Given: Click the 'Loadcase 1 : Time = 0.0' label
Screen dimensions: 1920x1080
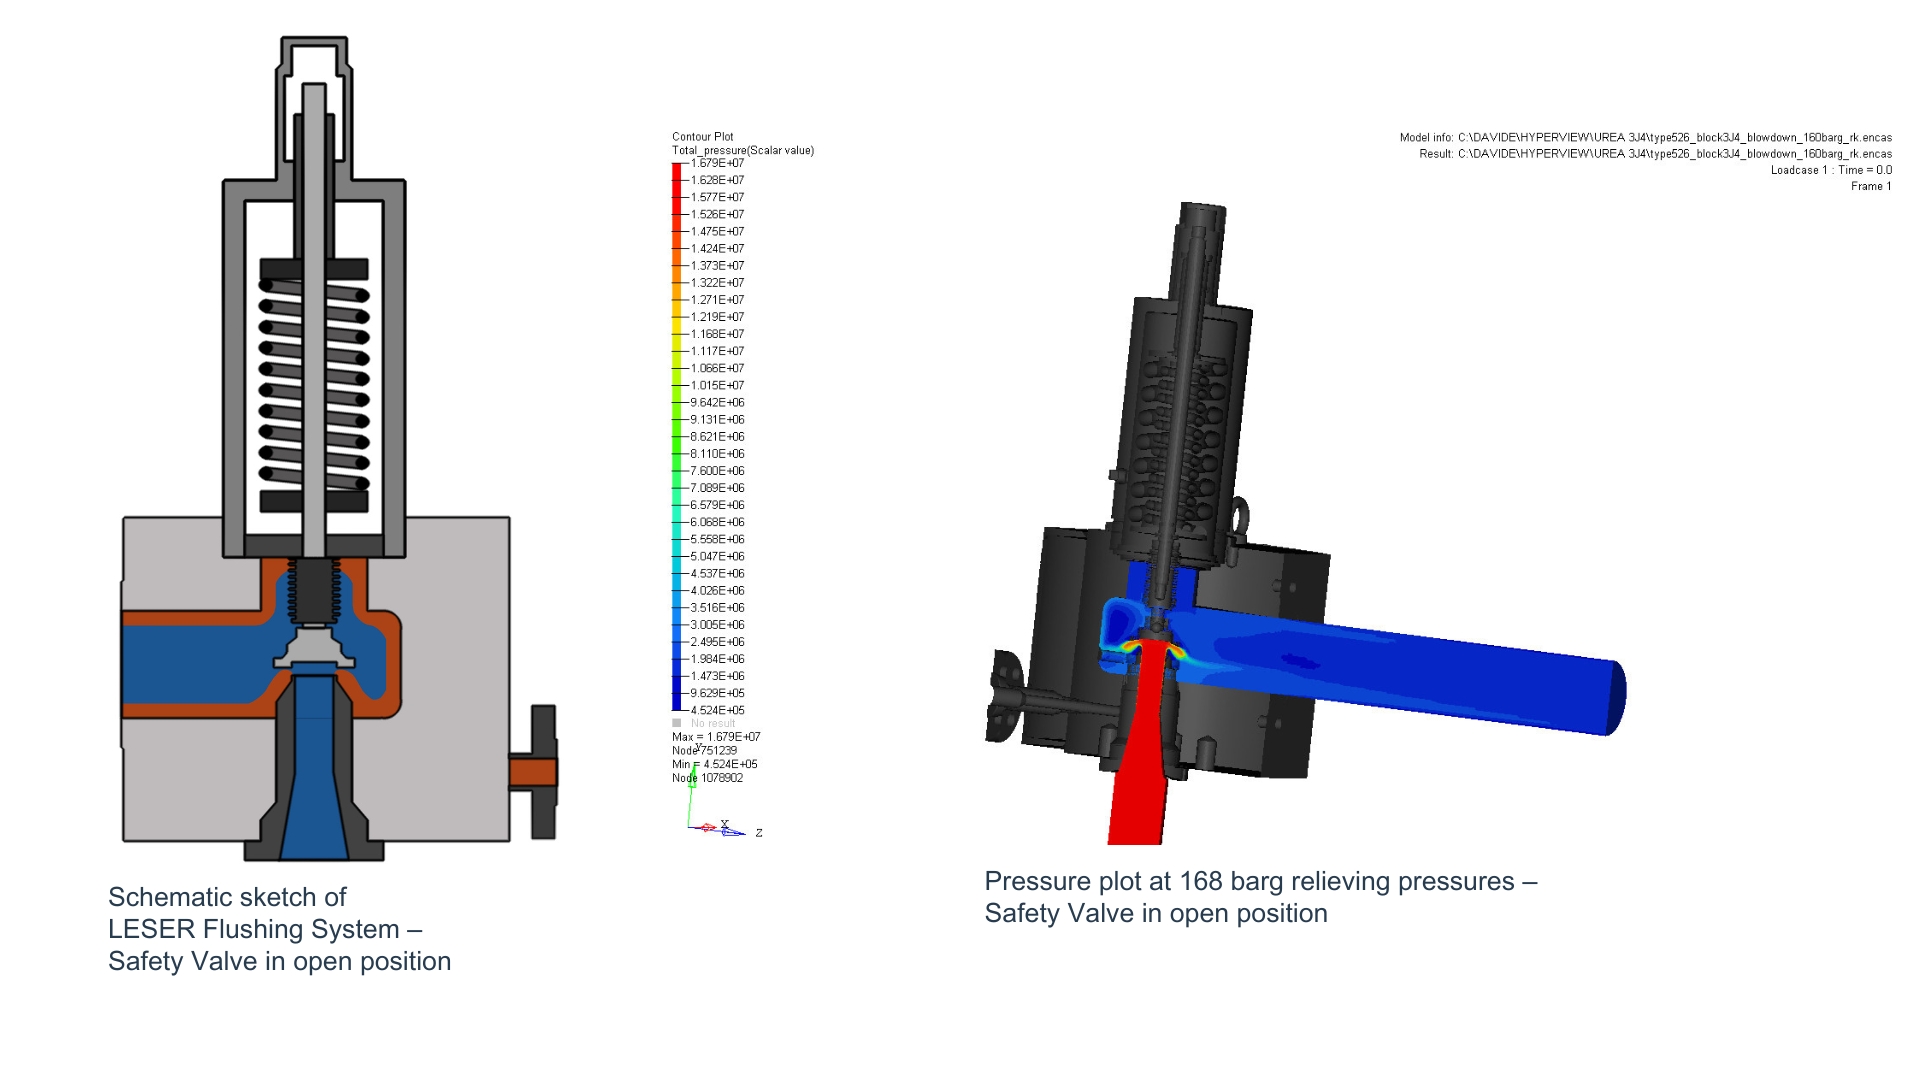Looking at the screenshot, I should click(x=1830, y=170).
